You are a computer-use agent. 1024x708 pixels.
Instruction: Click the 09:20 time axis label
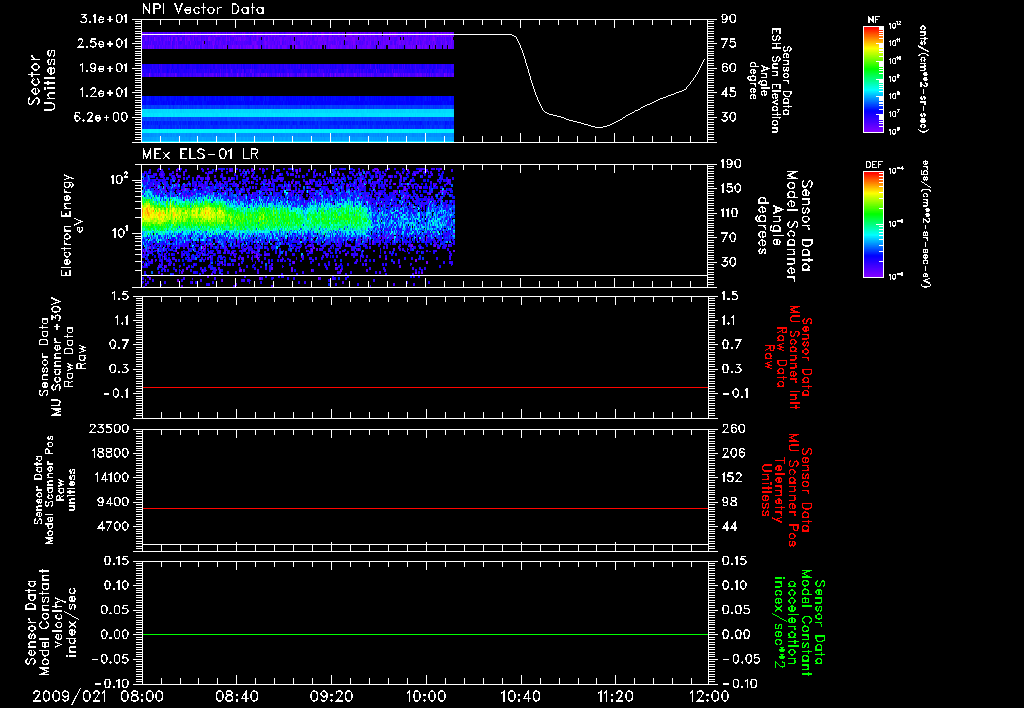[x=332, y=696]
